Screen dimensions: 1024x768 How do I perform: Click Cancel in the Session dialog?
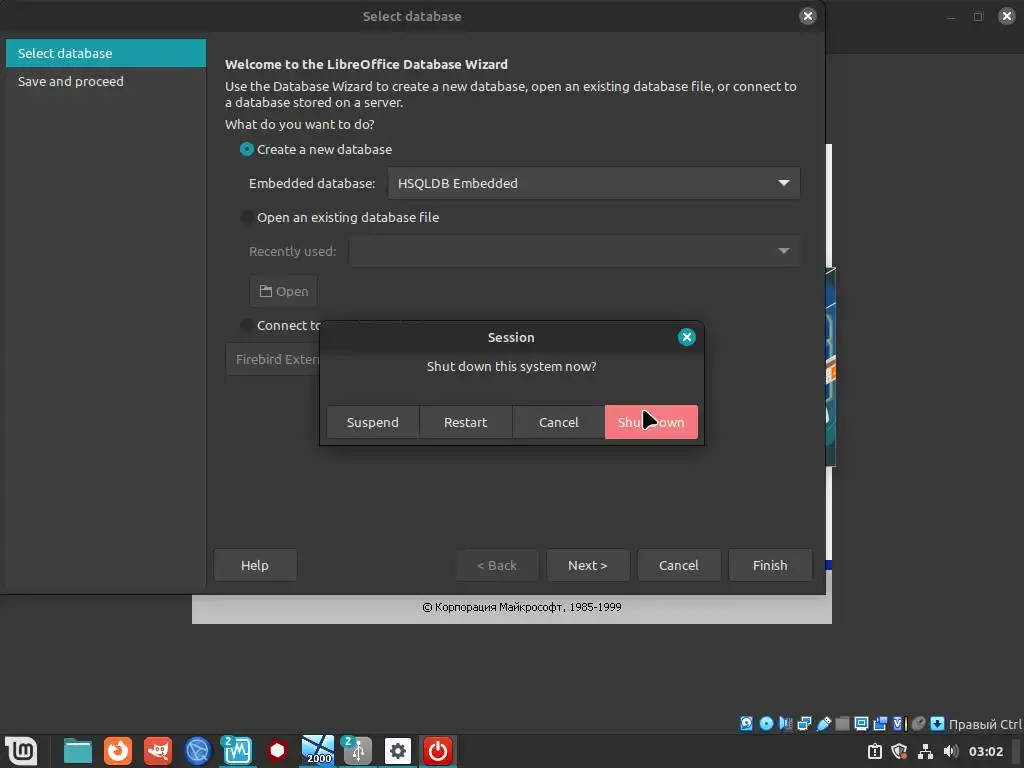point(558,422)
